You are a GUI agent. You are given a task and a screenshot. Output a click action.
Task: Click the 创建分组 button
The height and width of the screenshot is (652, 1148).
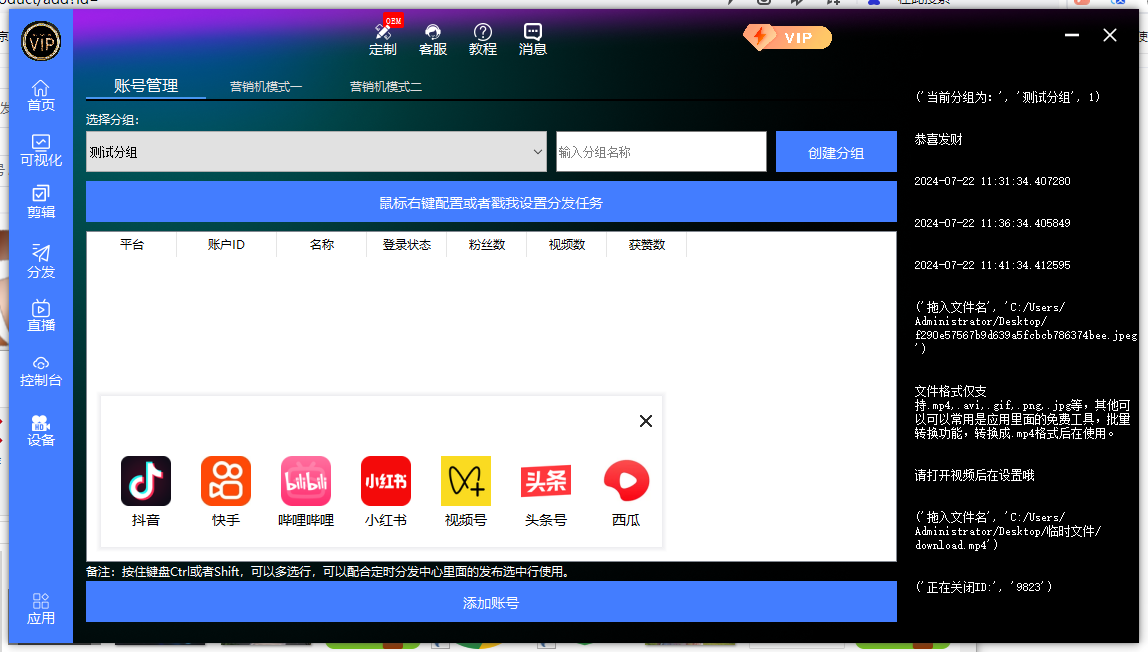[x=836, y=153]
